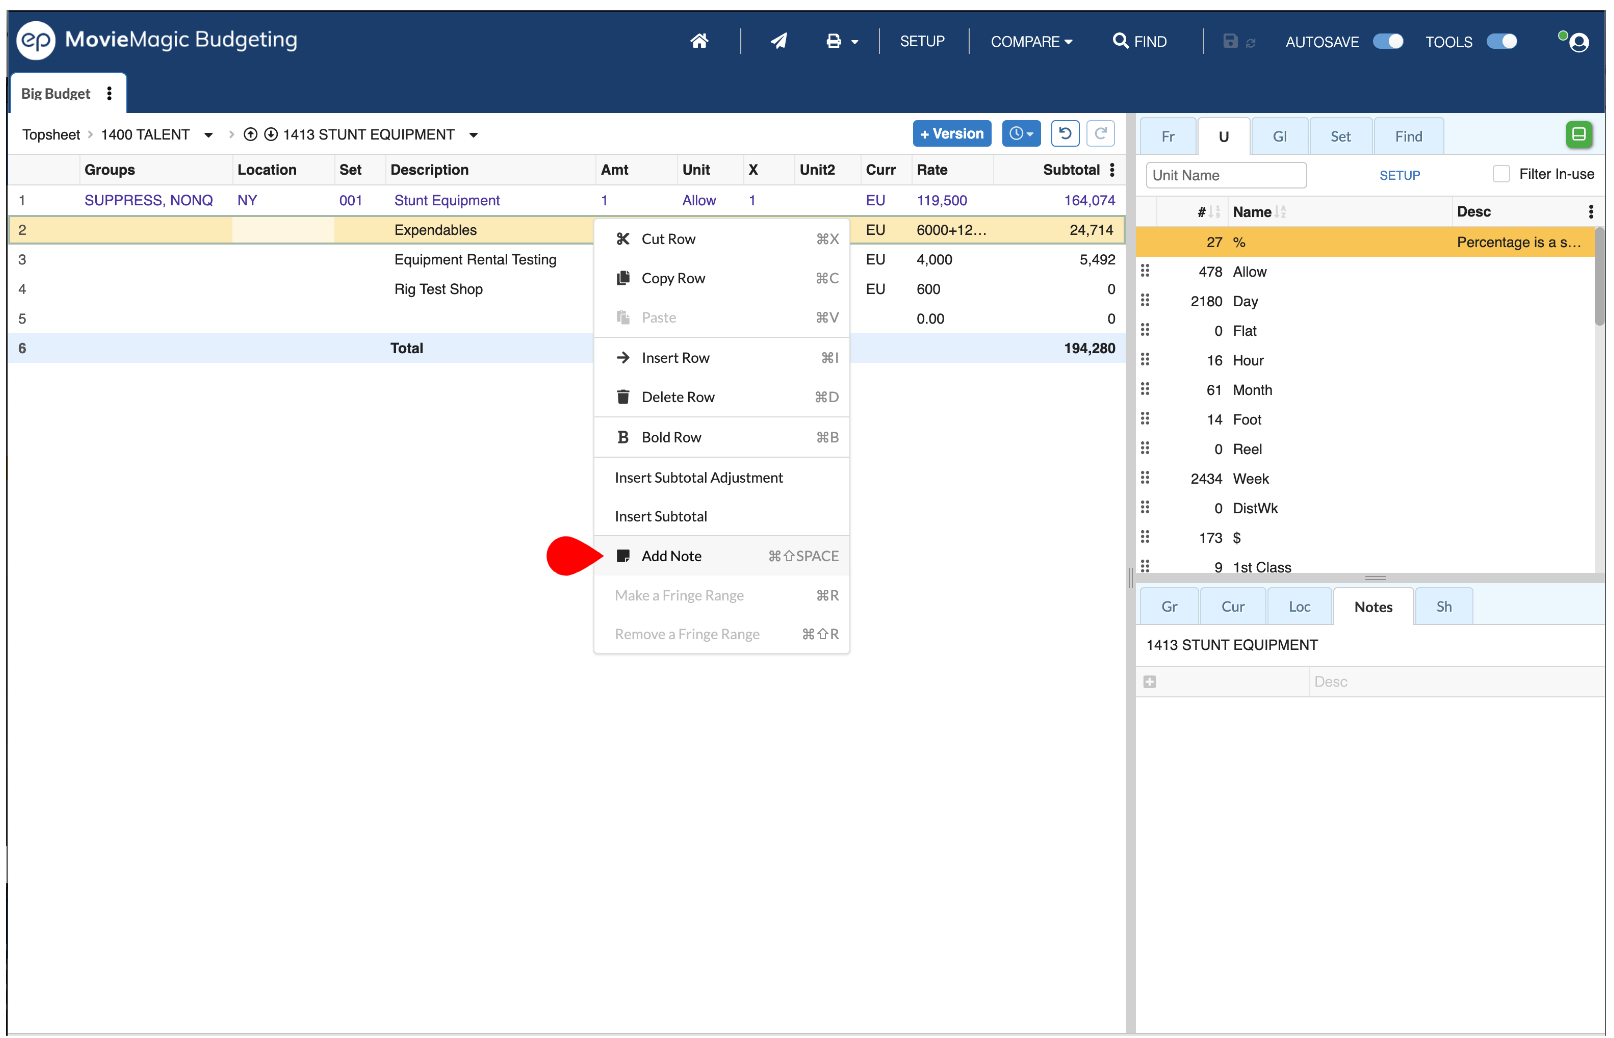
Task: Go to next account with down-arrow icon
Action: [270, 134]
